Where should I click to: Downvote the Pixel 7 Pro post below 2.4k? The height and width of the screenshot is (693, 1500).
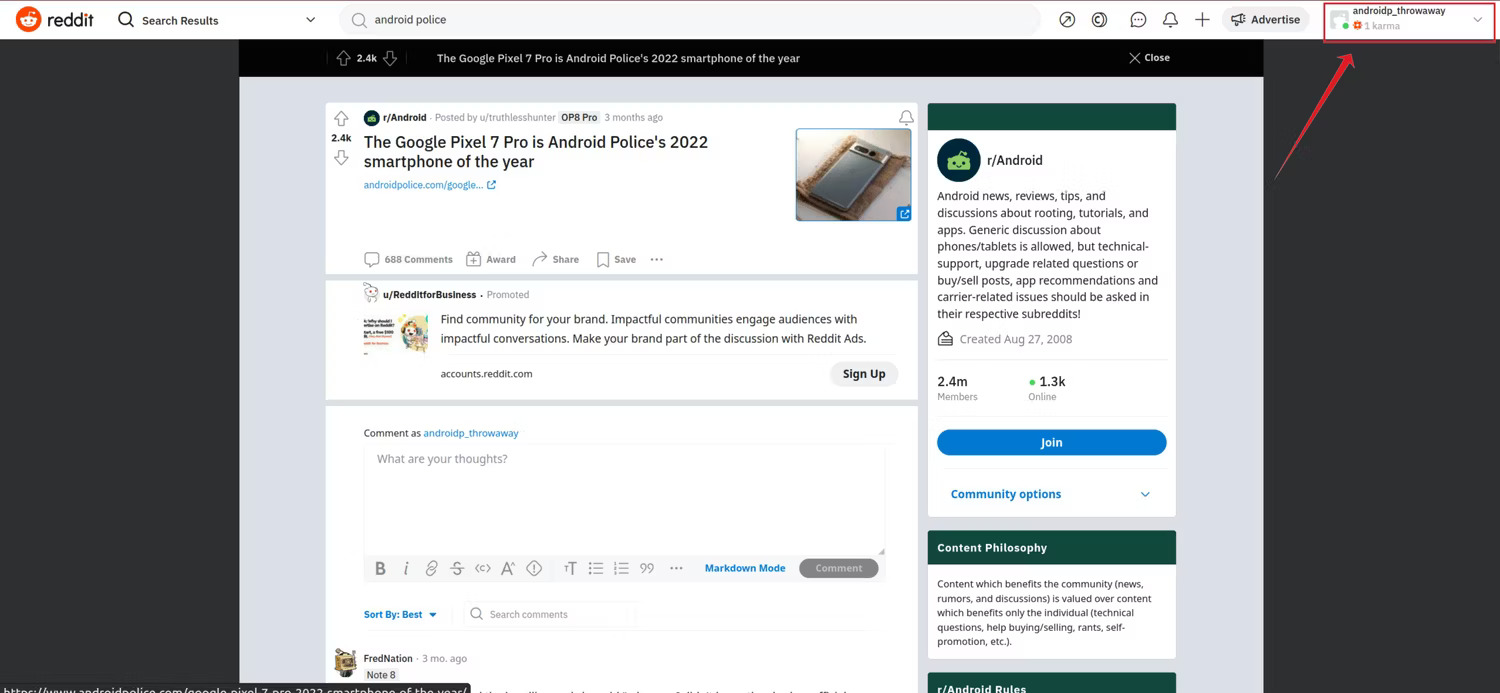point(341,158)
